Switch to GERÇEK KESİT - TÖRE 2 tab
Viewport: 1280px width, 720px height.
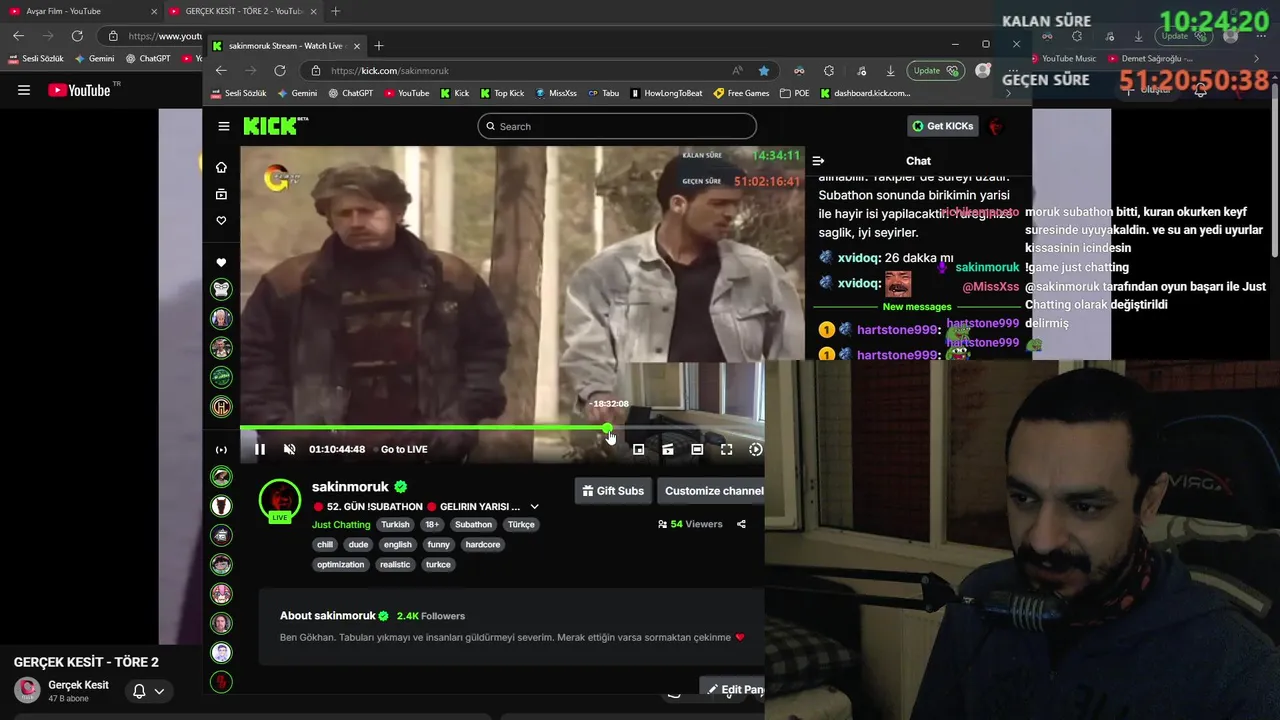[243, 11]
